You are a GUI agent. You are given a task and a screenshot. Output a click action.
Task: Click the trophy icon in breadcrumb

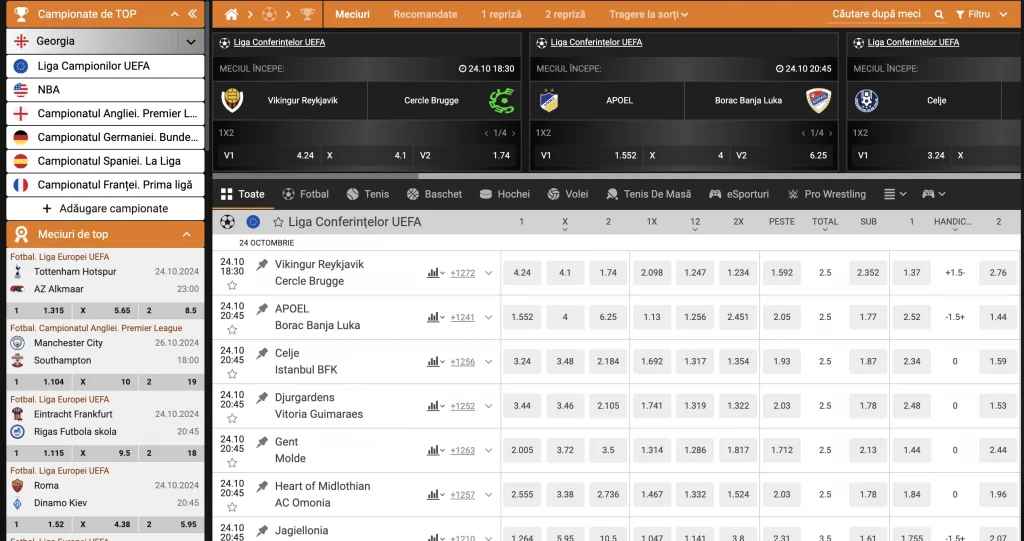306,15
